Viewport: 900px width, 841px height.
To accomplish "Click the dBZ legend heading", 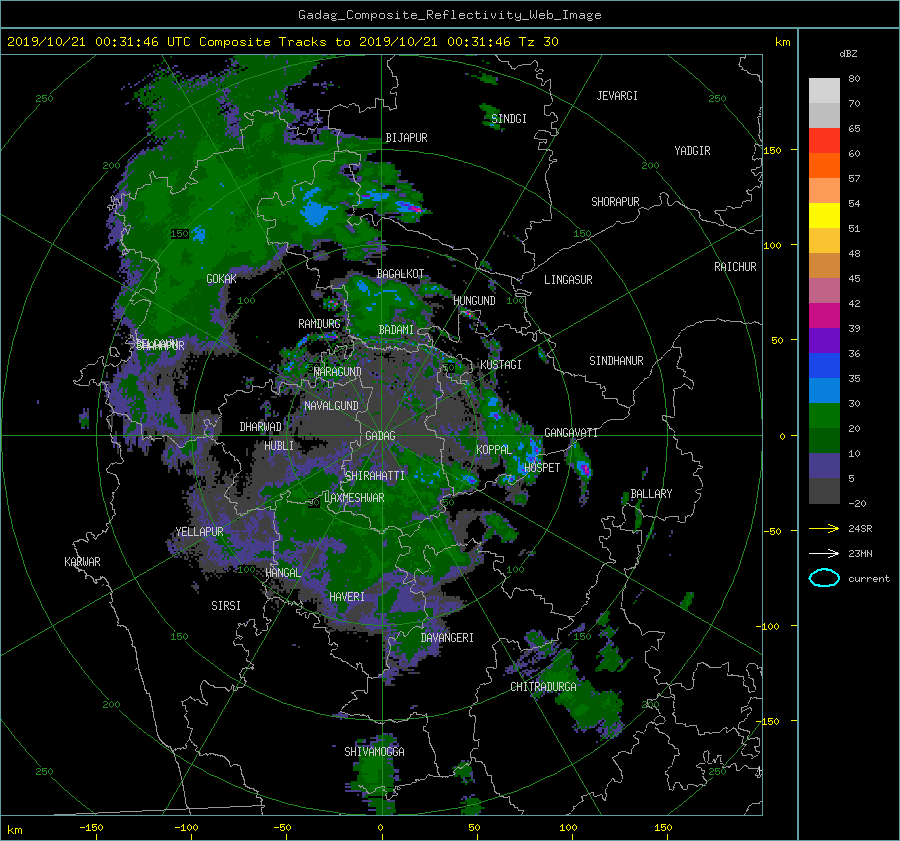I will (x=848, y=54).
